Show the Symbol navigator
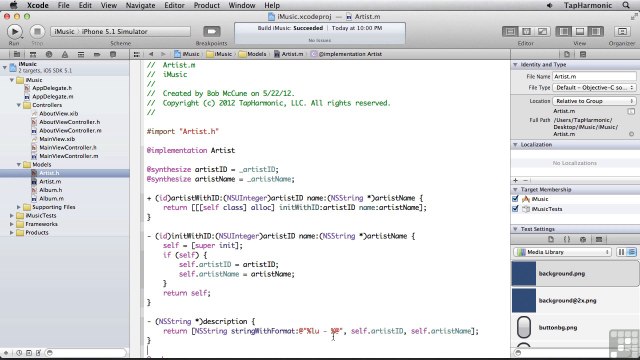The image size is (640, 360). click(x=33, y=54)
